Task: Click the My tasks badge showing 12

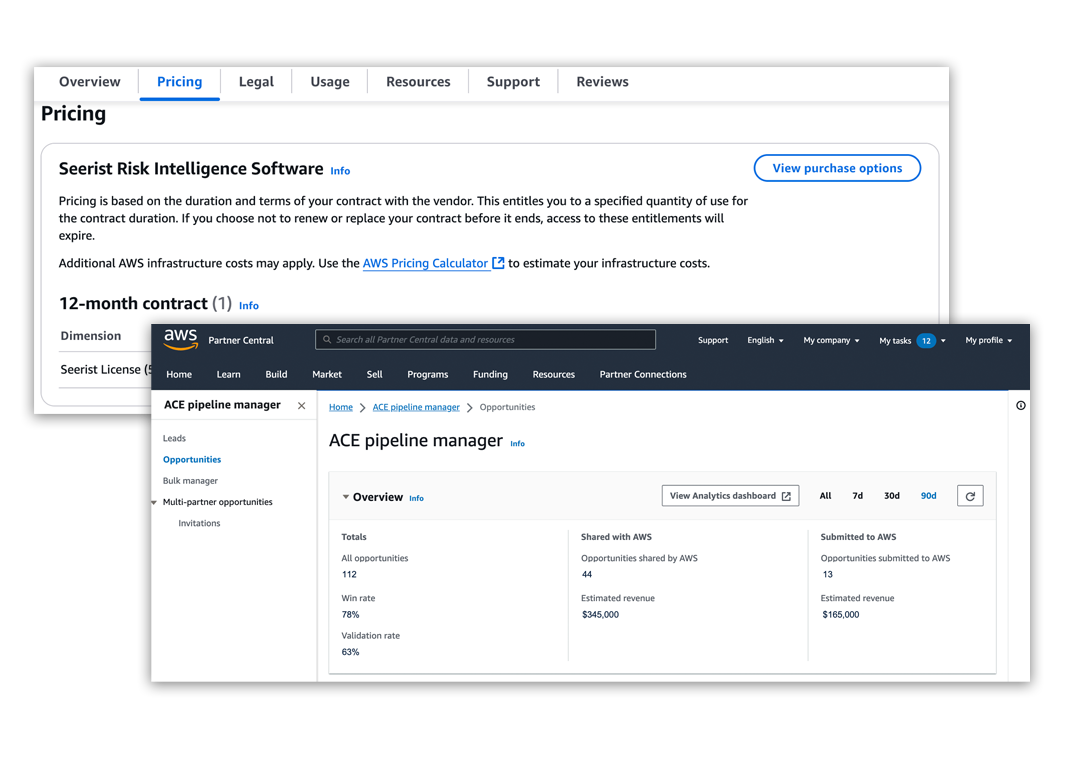Action: (x=926, y=341)
